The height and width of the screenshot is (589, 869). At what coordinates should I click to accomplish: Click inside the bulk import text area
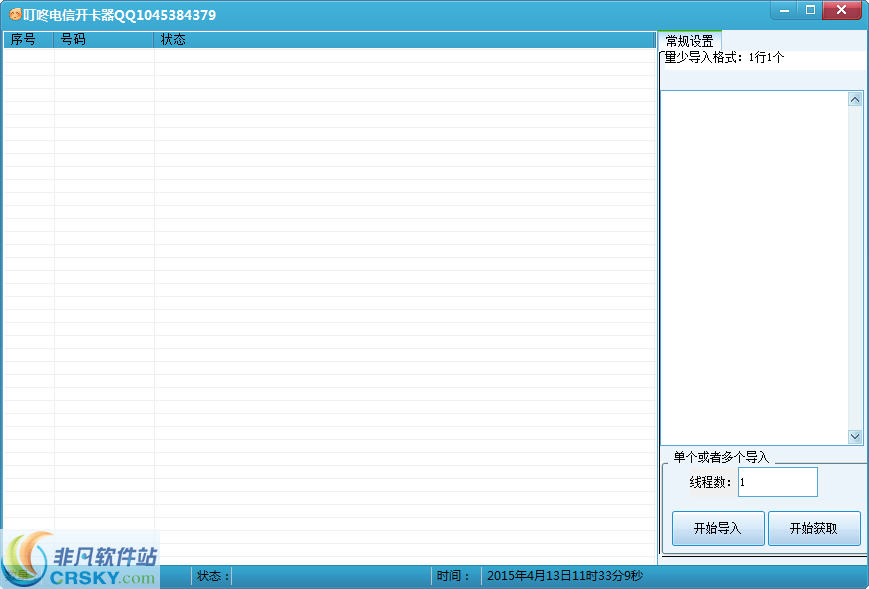point(754,268)
